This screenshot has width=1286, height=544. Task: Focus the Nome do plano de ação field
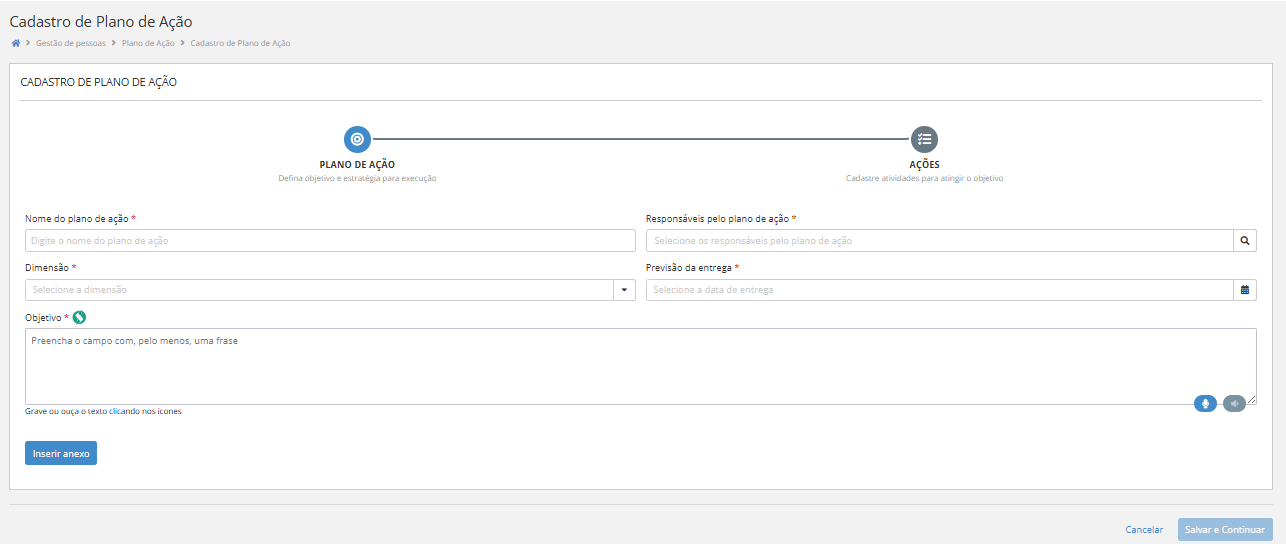tap(330, 240)
